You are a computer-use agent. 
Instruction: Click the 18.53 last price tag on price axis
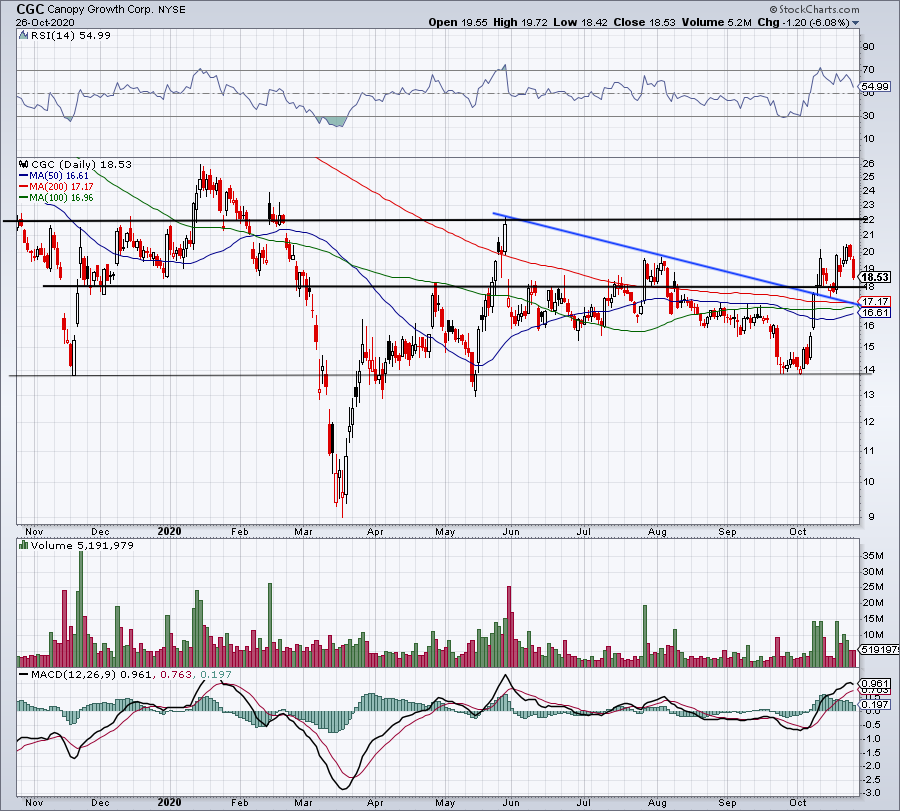(x=875, y=277)
